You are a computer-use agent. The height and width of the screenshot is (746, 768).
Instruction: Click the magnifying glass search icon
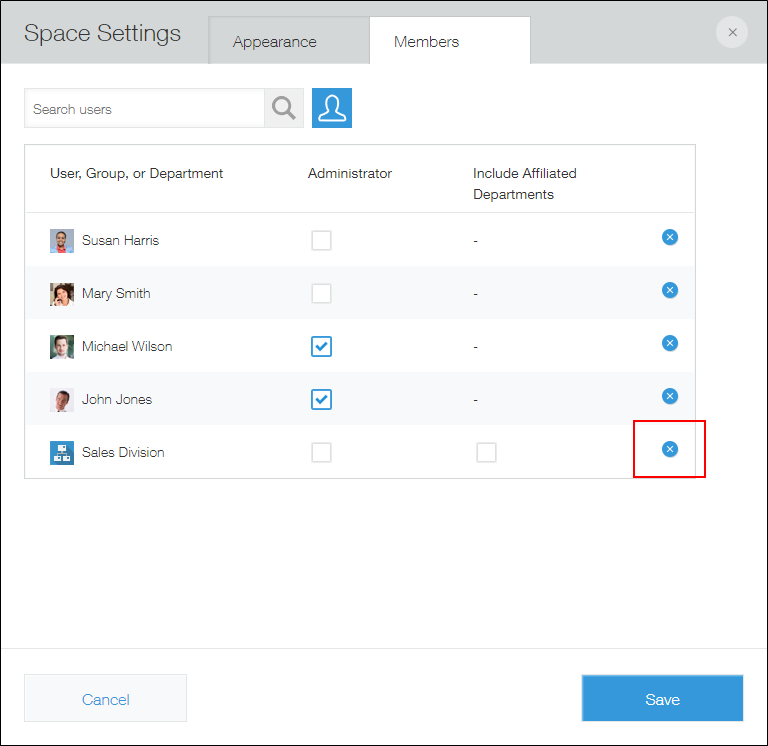point(284,108)
